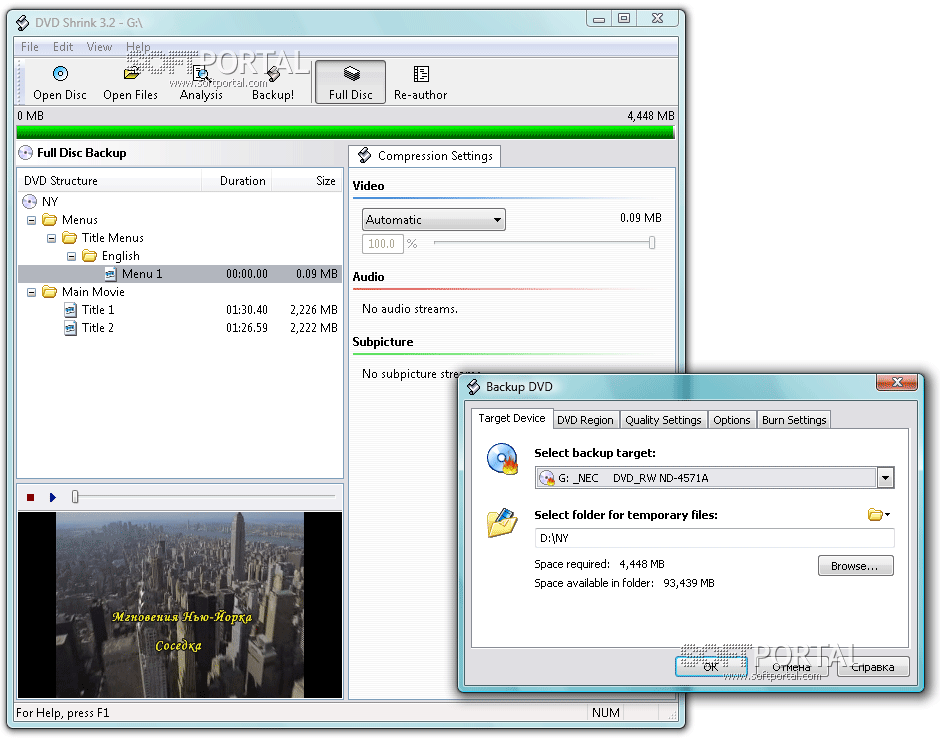Viewport: 940px width, 739px height.
Task: Click the Title 2 video icon
Action: (71, 328)
